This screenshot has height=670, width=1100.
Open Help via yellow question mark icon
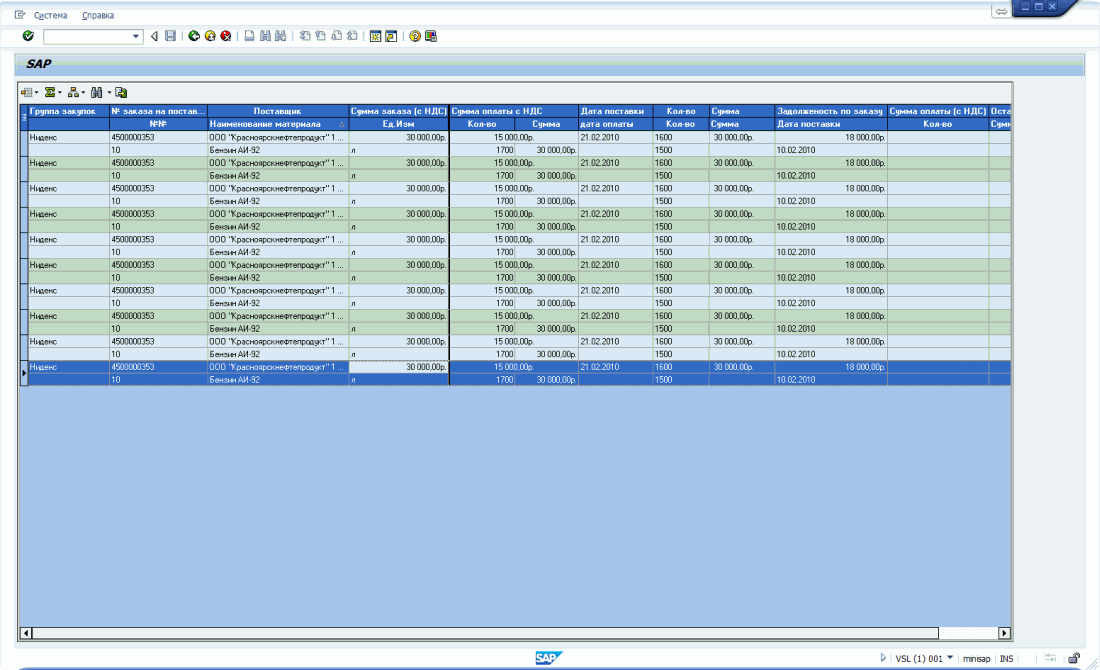point(415,36)
